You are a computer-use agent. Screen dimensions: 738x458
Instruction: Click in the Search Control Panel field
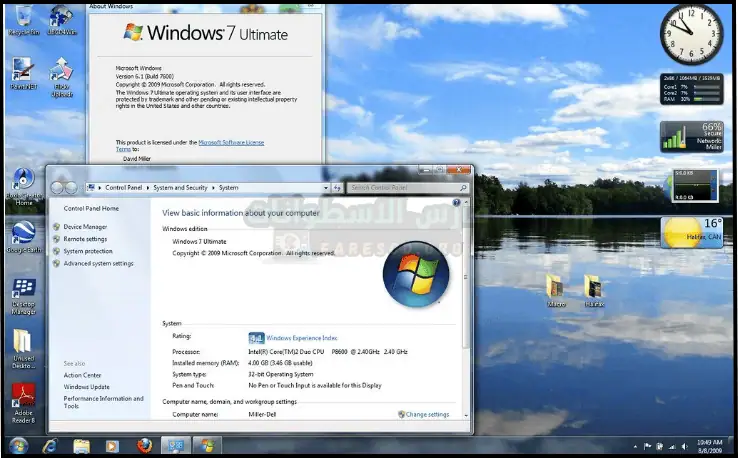400,187
